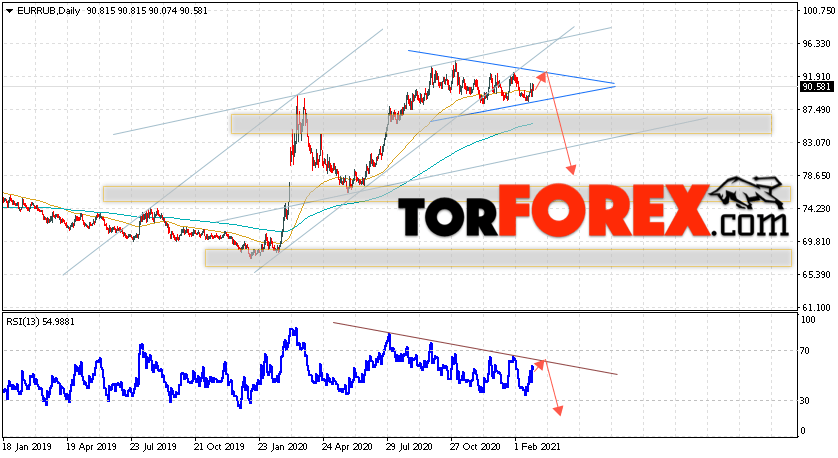Select the RSI scale value 100
Image resolution: width=838 pixels, height=458 pixels.
pyautogui.click(x=809, y=320)
